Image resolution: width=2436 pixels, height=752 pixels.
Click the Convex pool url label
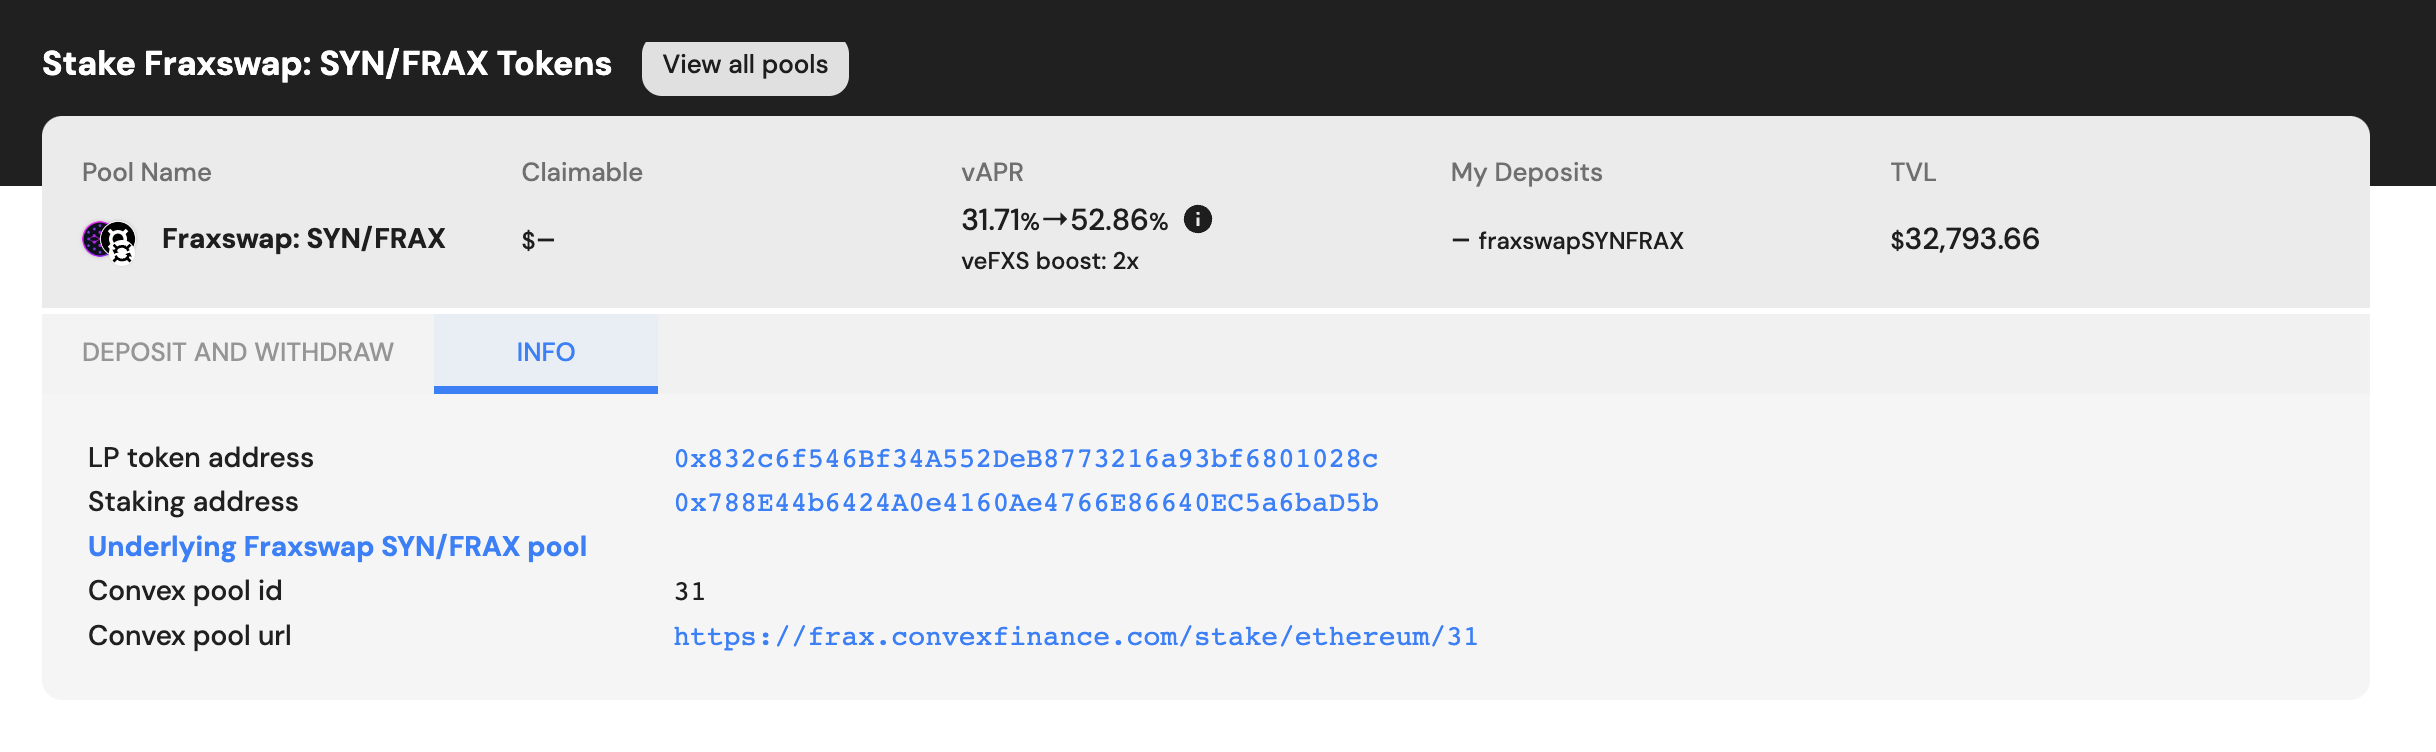[189, 636]
